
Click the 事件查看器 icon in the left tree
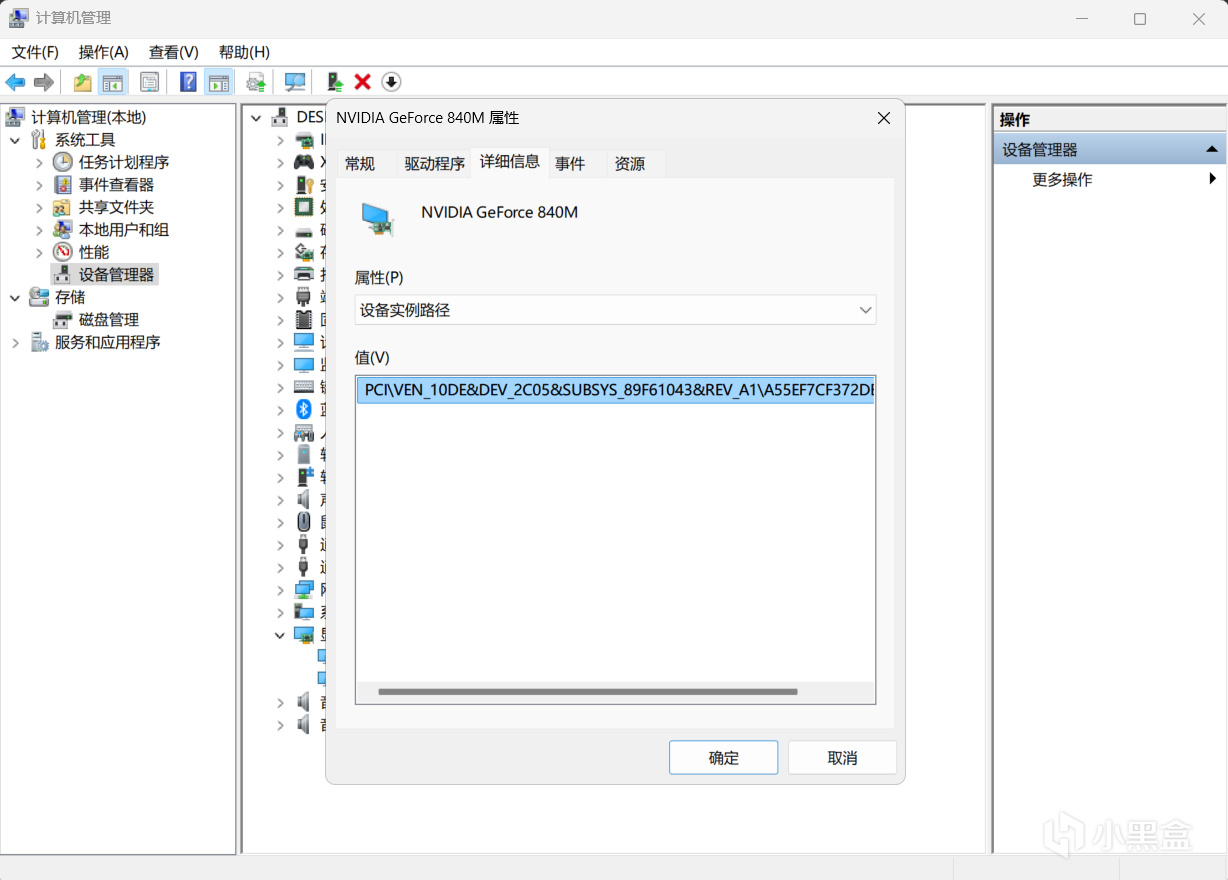[63, 184]
